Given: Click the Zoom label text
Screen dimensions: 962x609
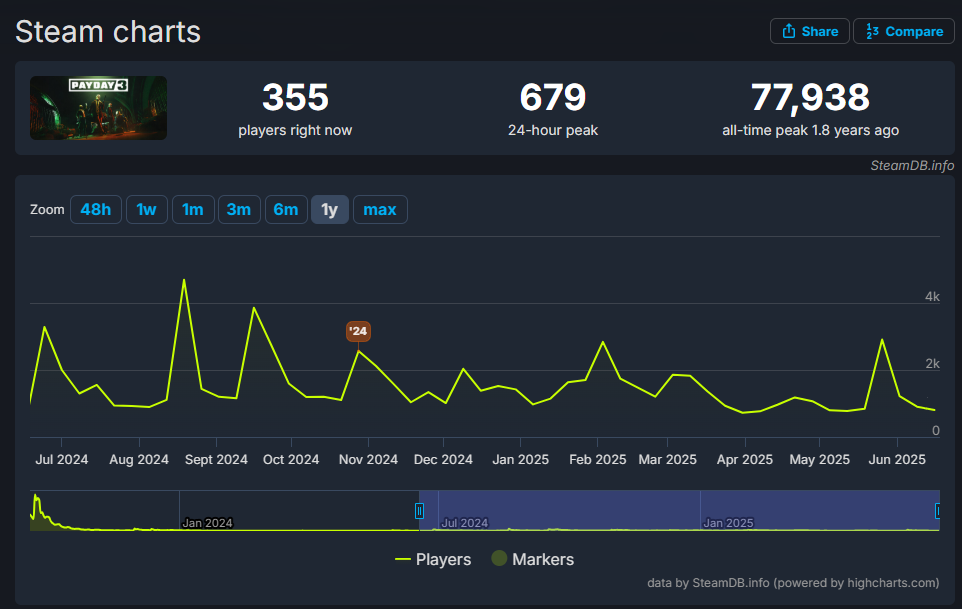Looking at the screenshot, I should (x=47, y=210).
